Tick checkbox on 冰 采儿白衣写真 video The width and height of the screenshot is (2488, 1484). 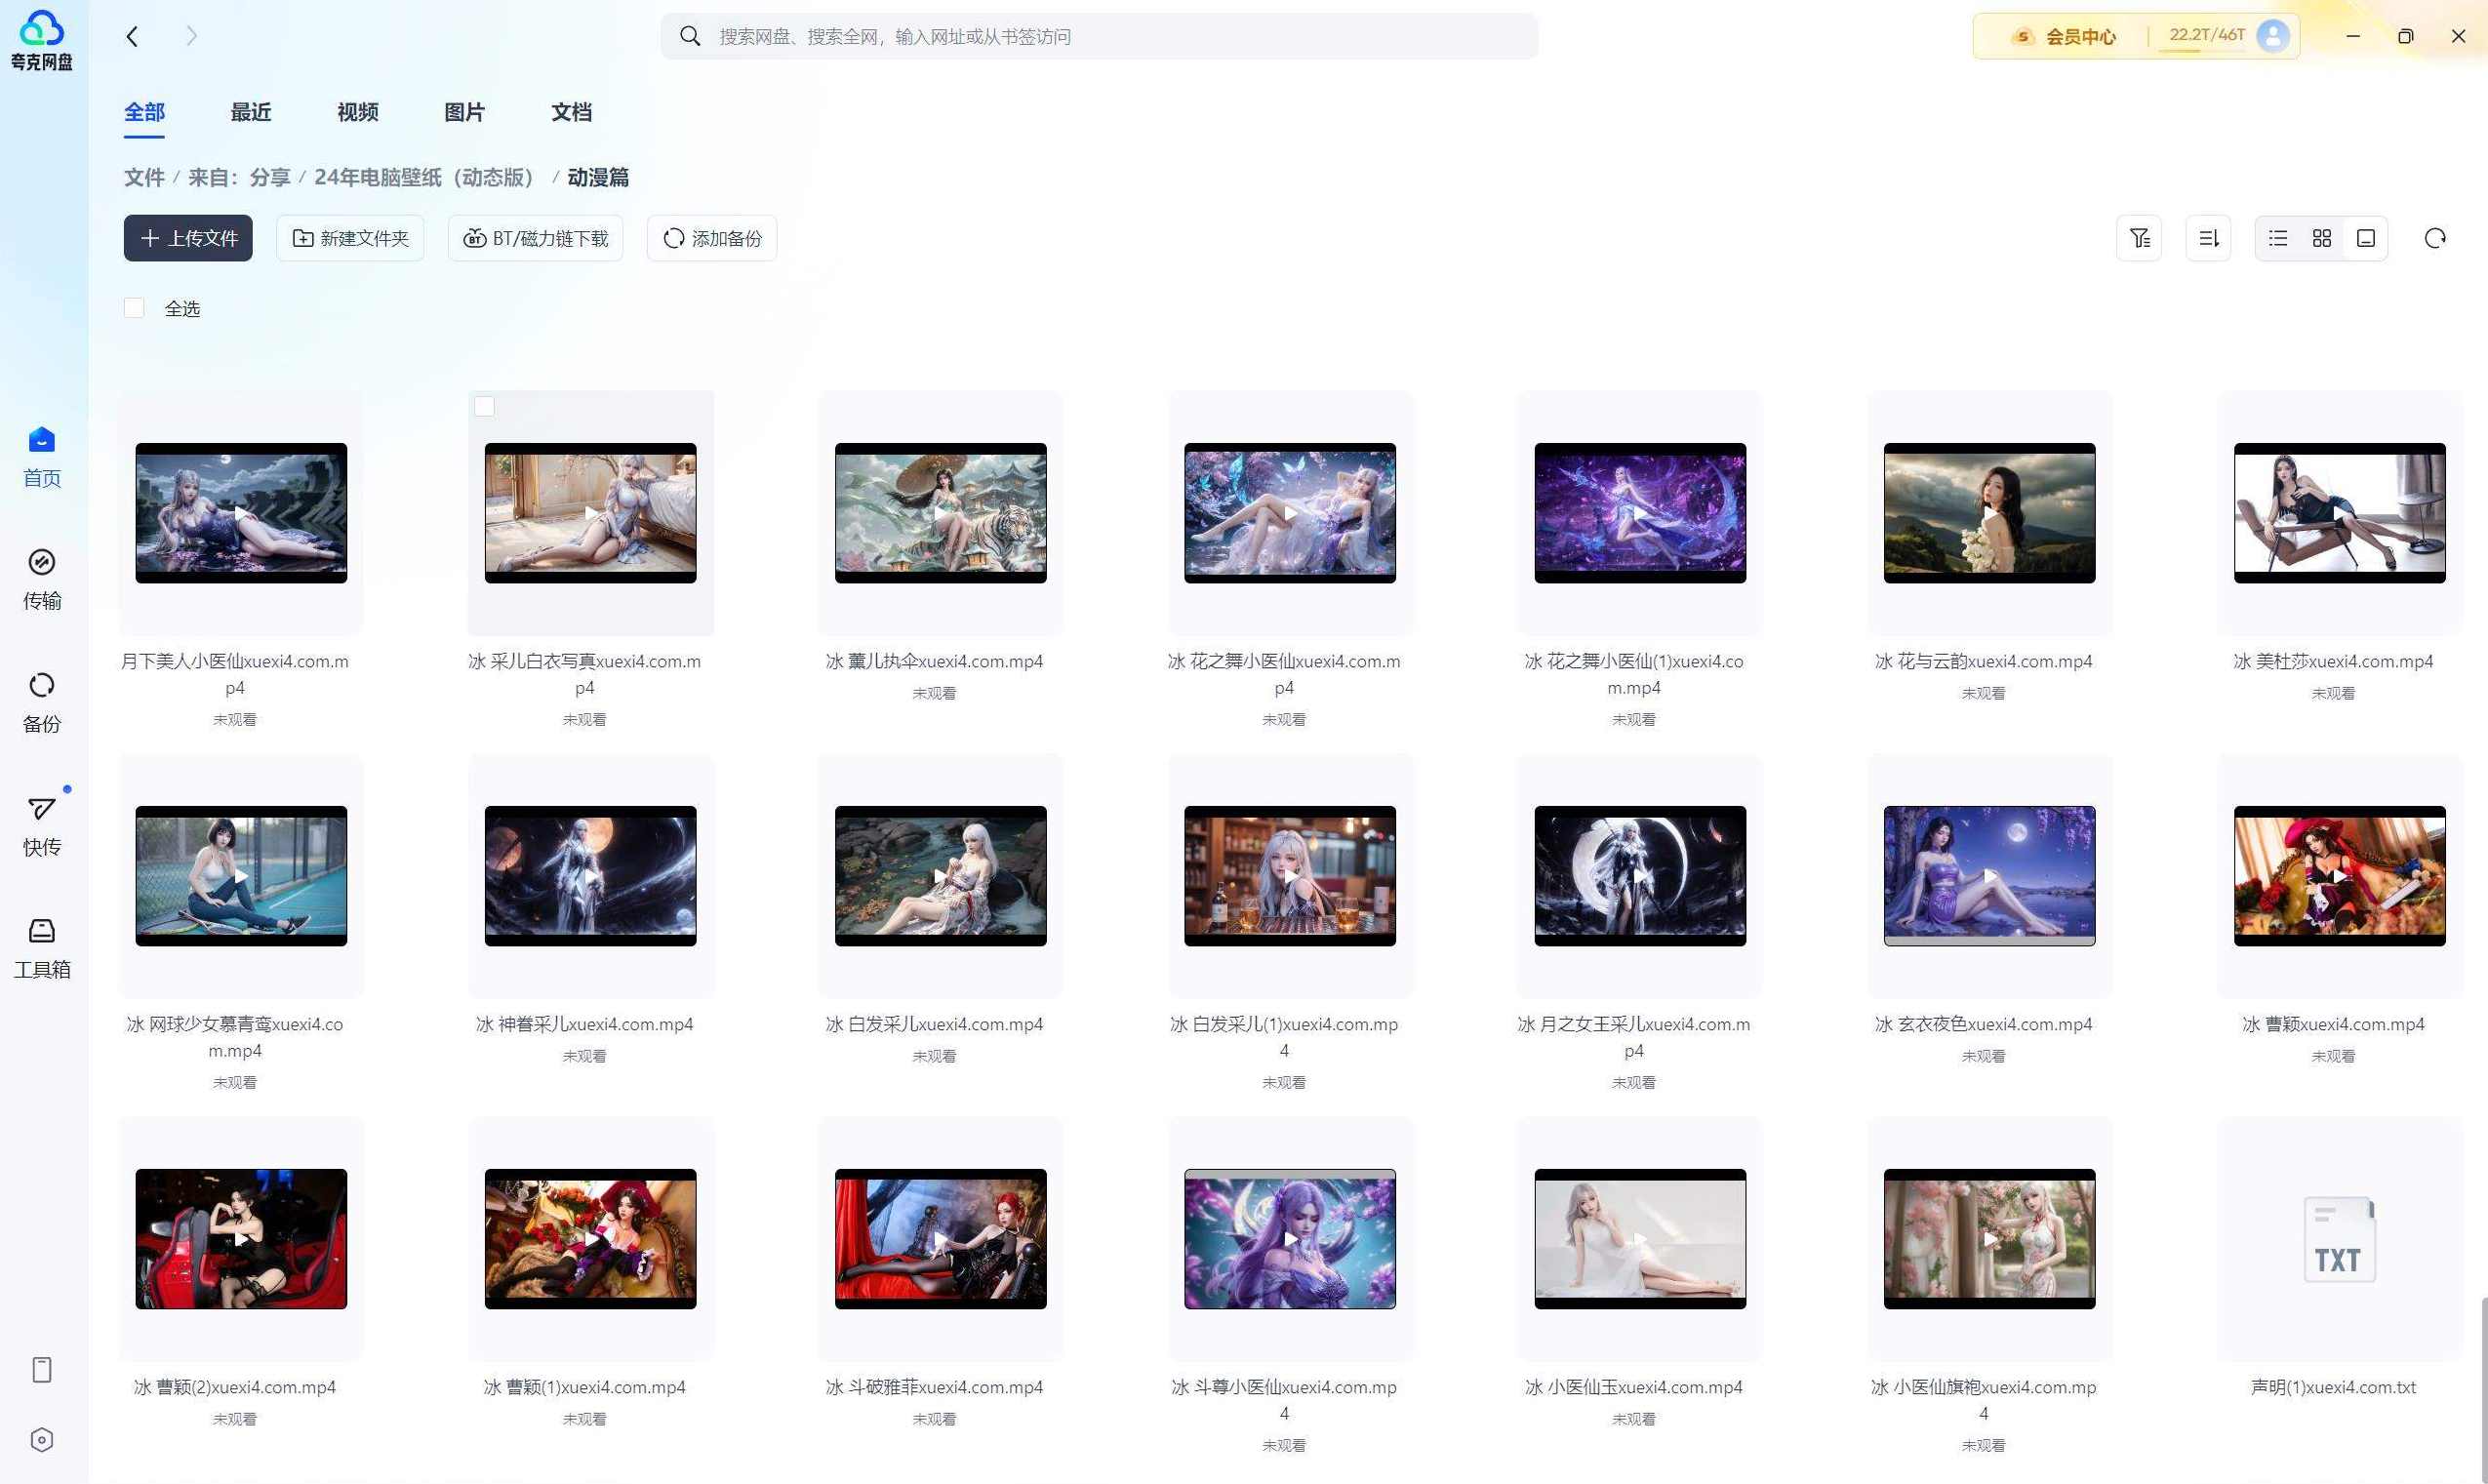(x=484, y=407)
